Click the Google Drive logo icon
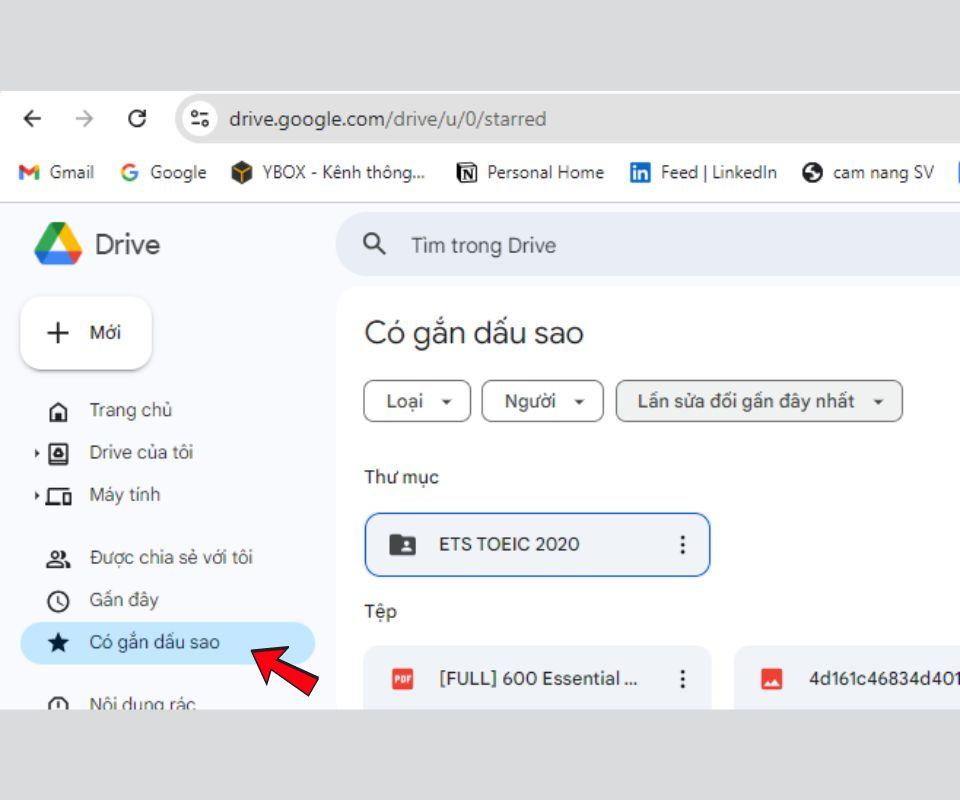The image size is (960, 800). [58, 244]
